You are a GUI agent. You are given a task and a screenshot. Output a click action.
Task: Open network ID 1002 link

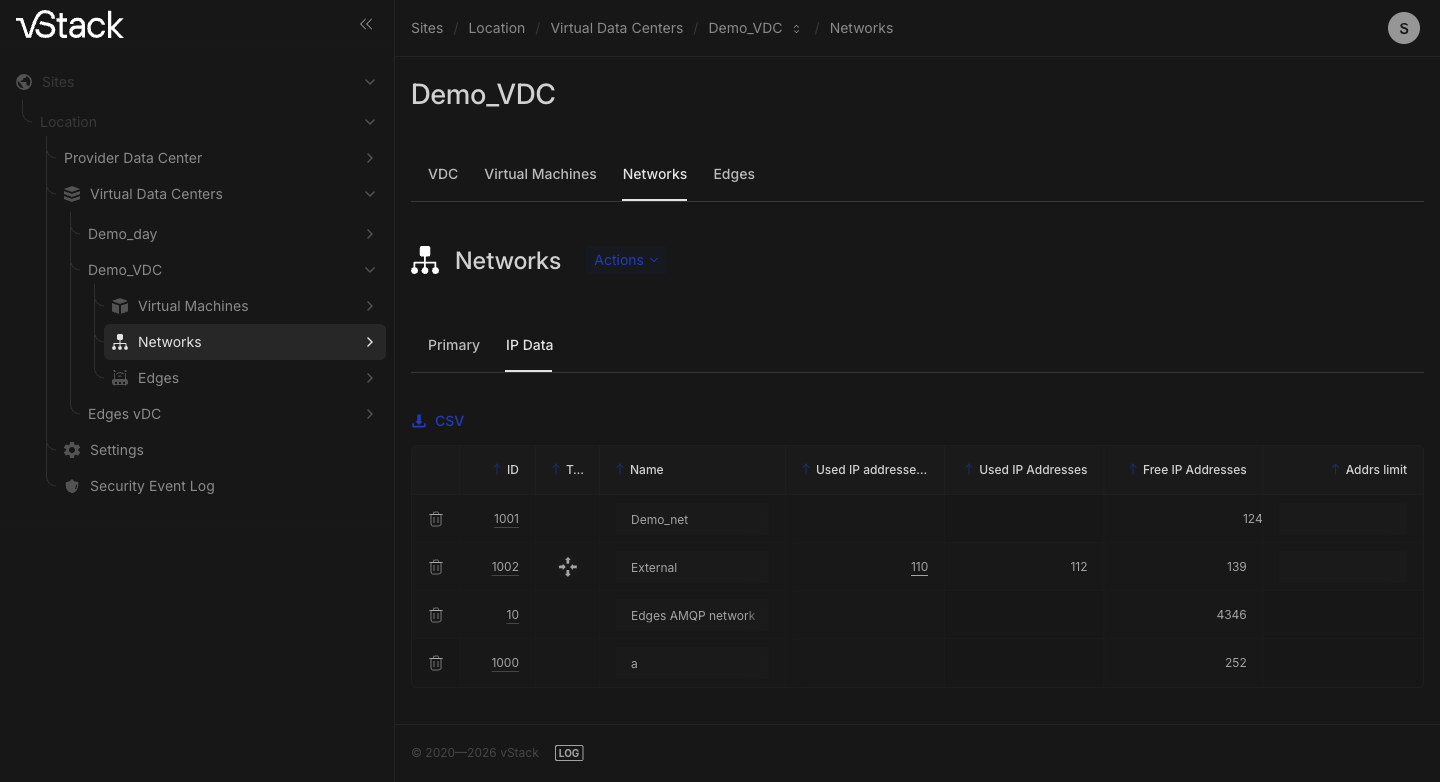(x=505, y=567)
